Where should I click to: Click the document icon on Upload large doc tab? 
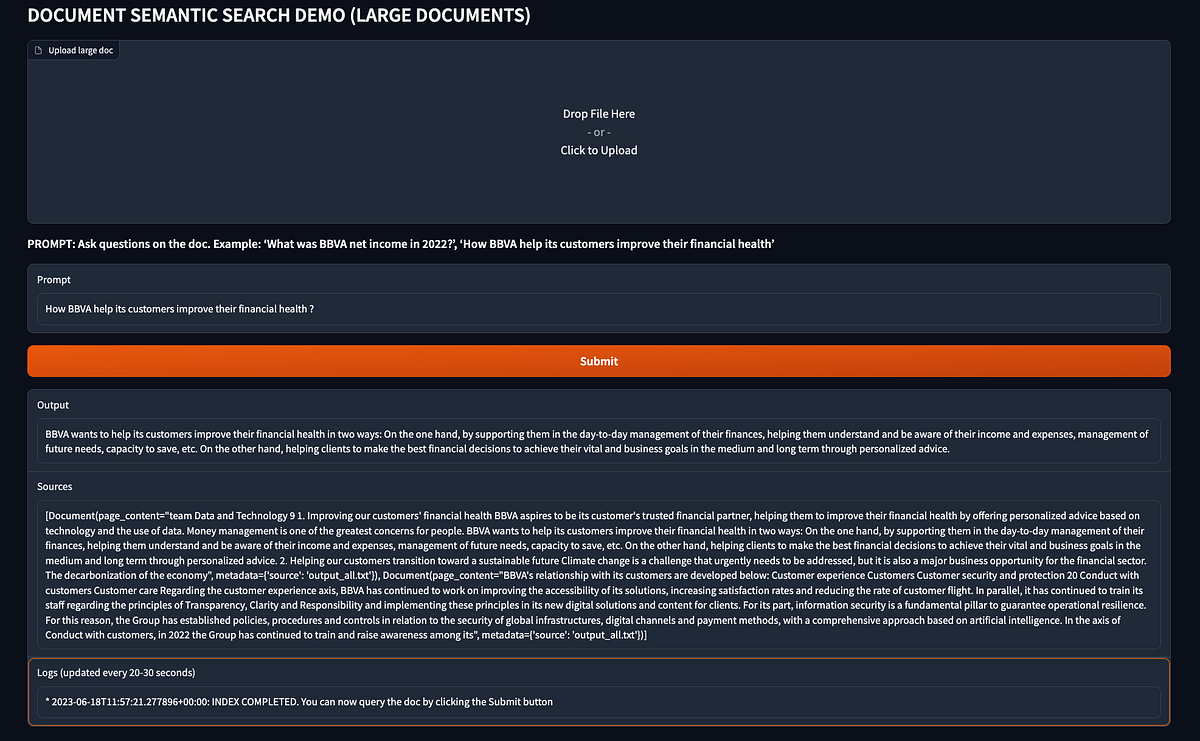point(40,49)
